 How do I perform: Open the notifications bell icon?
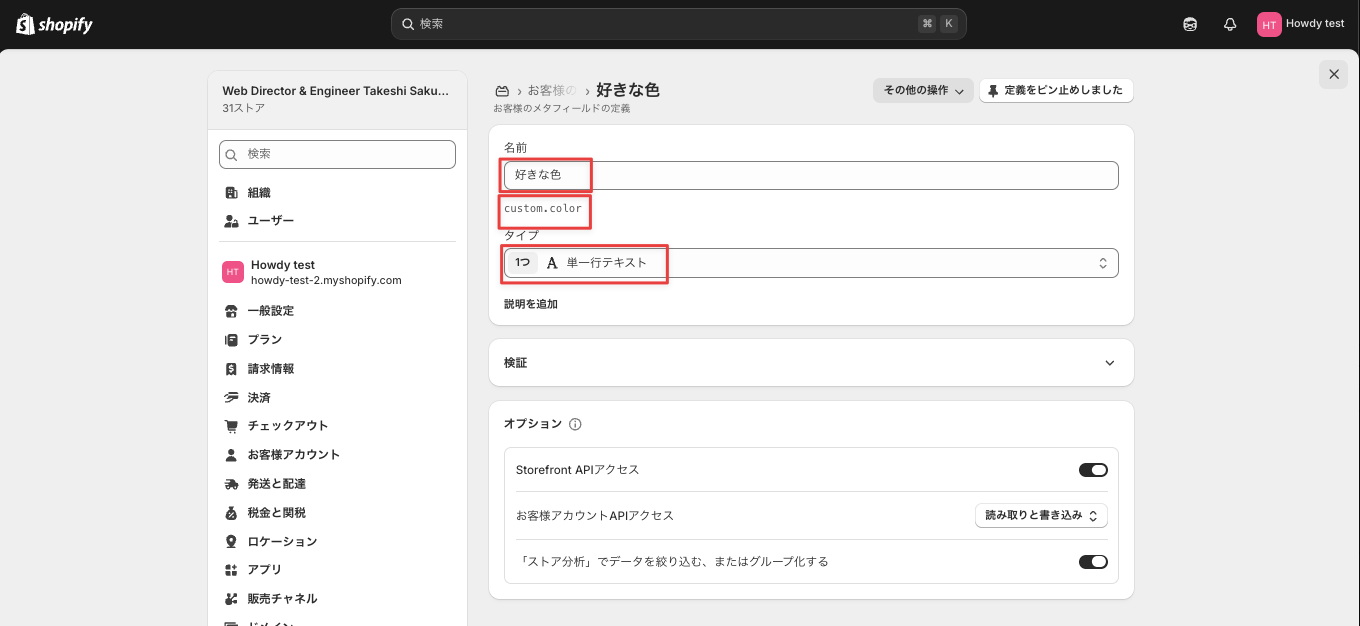1230,24
